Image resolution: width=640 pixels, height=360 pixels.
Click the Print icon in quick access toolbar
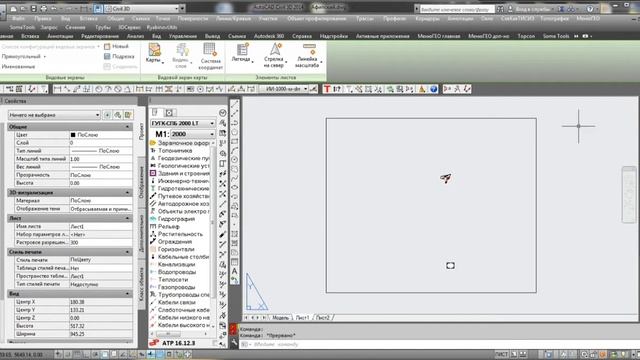pos(43,9)
